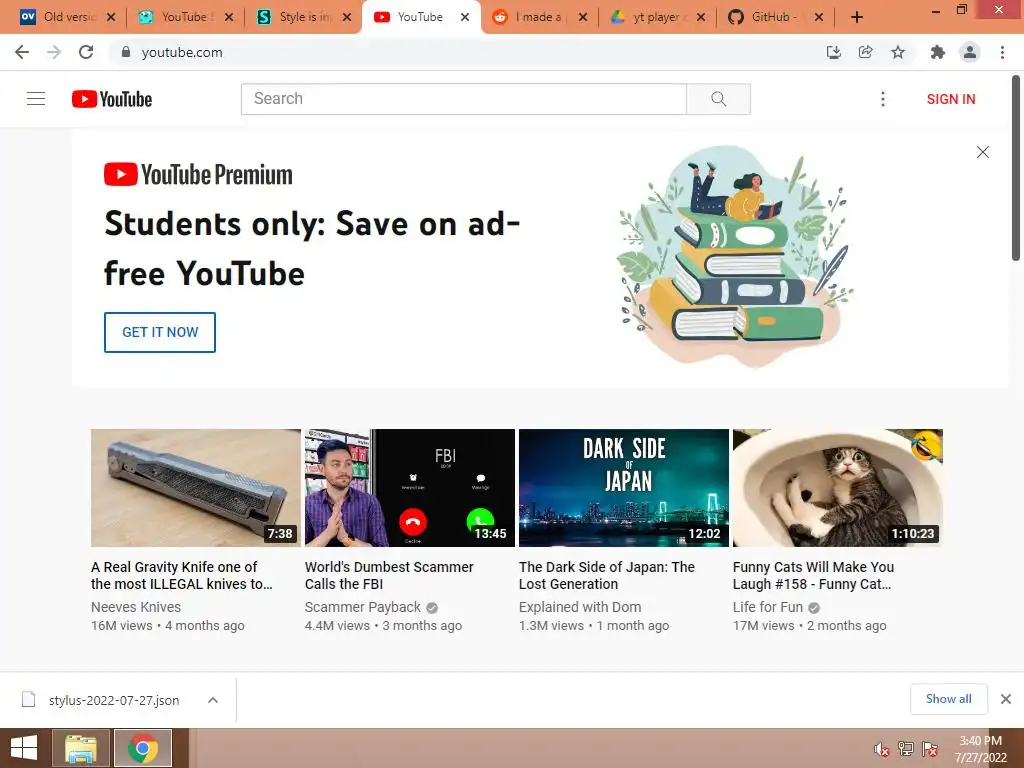Close the downloads bar
Image resolution: width=1024 pixels, height=768 pixels.
coord(1006,699)
